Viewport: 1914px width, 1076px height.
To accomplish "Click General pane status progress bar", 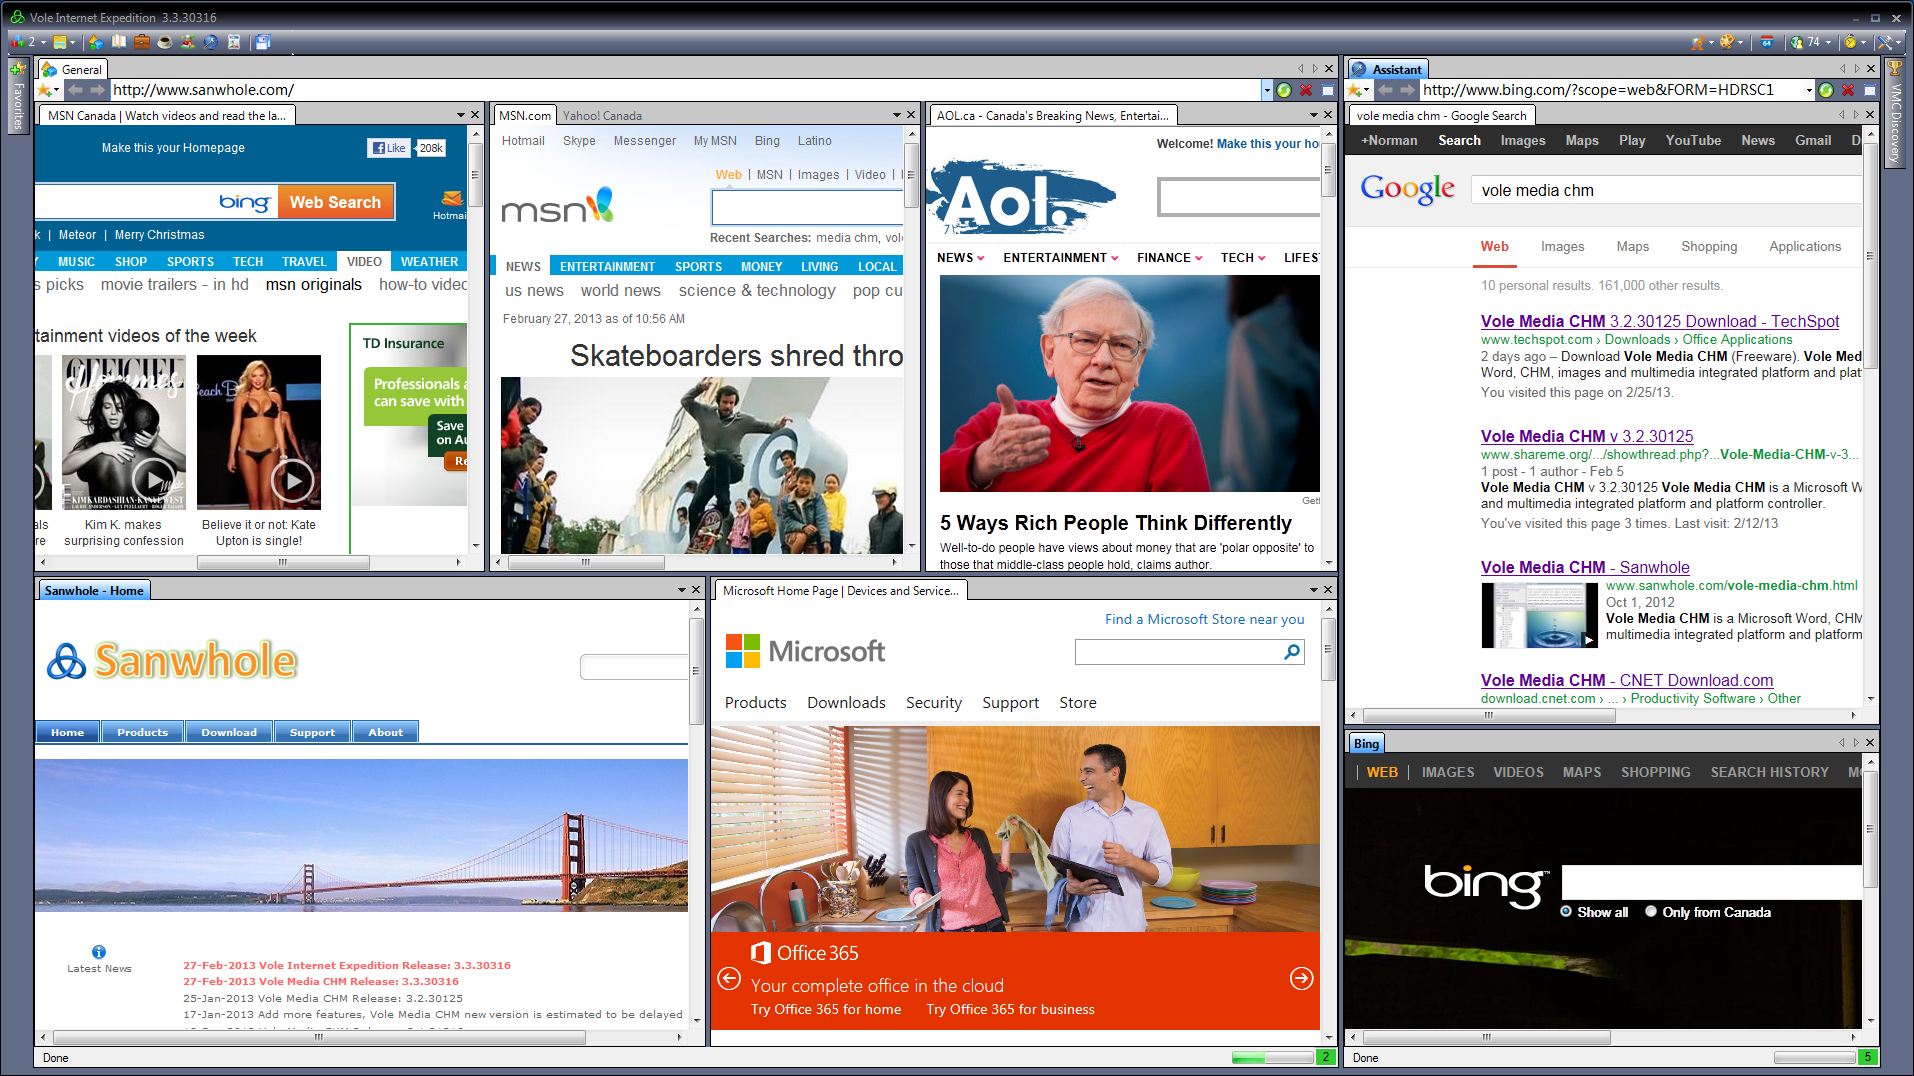I will click(x=1272, y=1057).
